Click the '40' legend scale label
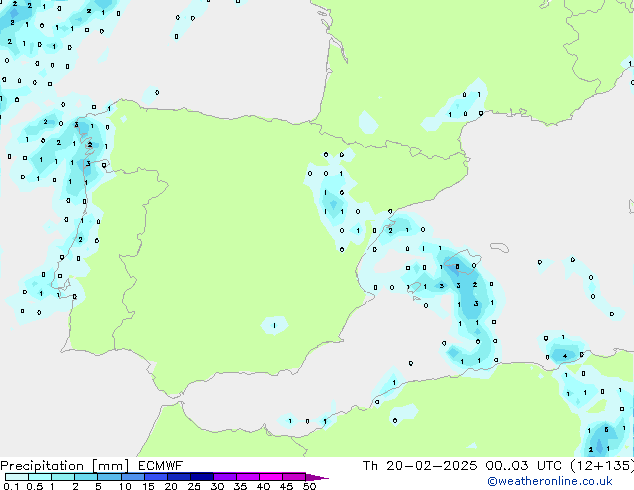This screenshot has height=490, width=634. pos(263,486)
